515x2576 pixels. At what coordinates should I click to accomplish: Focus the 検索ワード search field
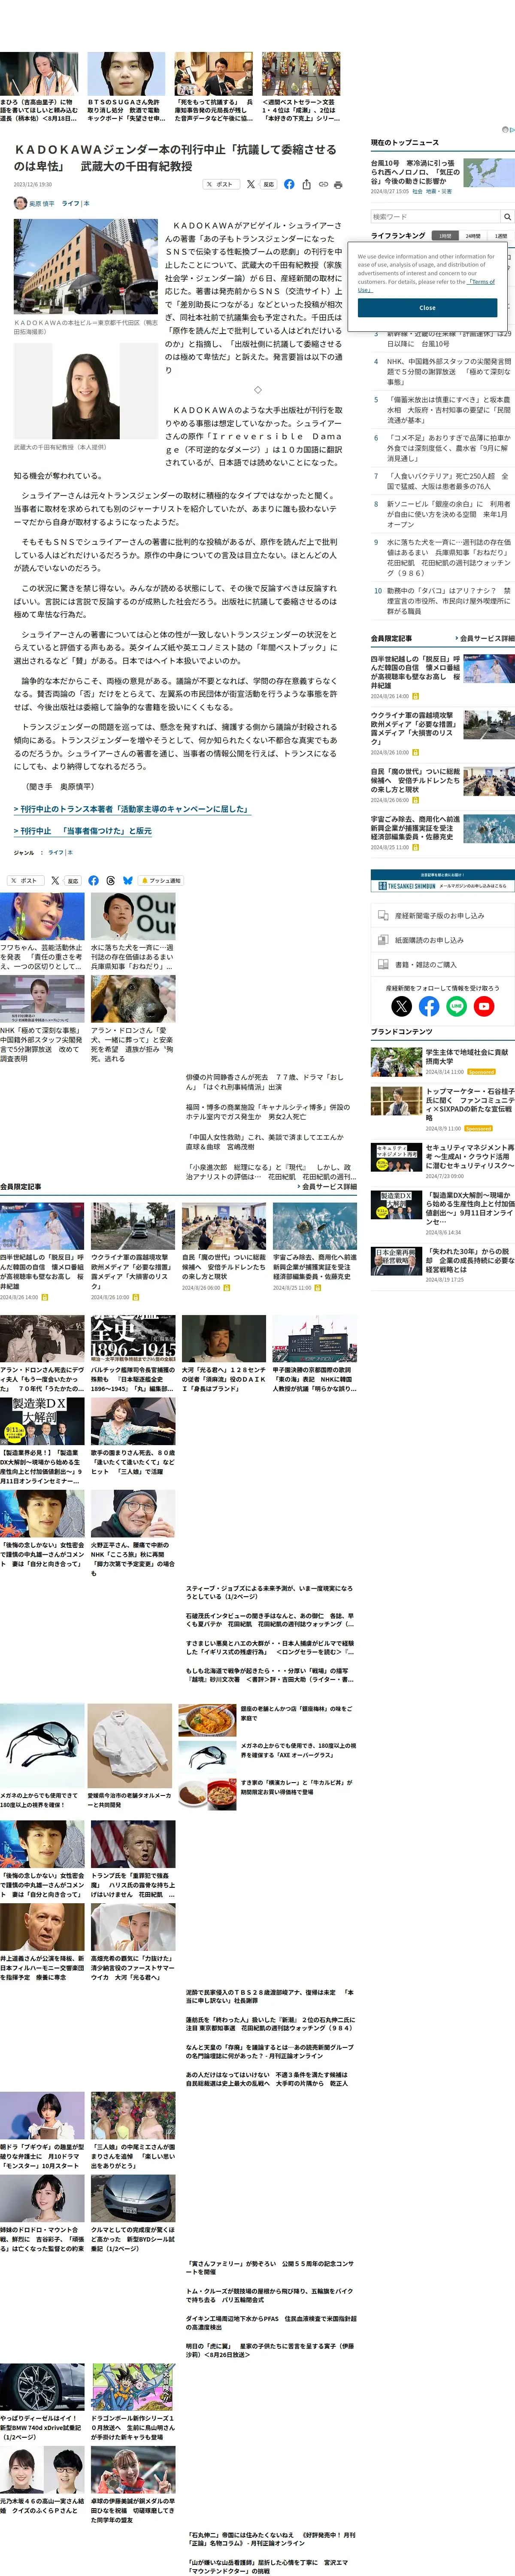(x=435, y=216)
